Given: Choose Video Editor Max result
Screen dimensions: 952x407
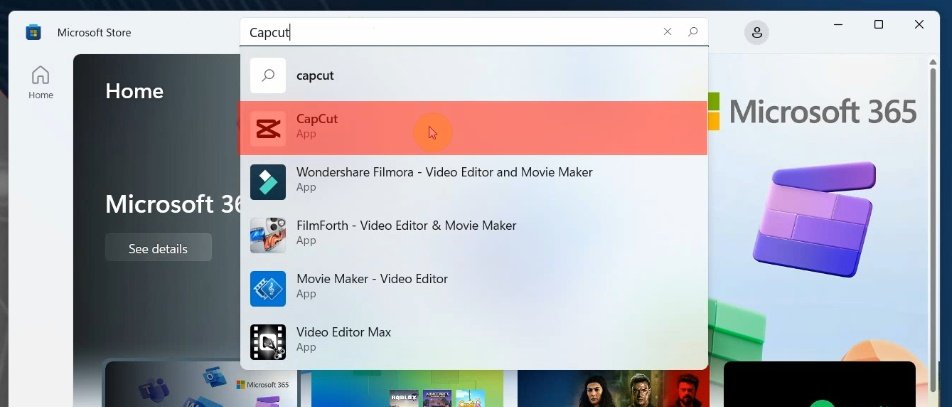Looking at the screenshot, I should pyautogui.click(x=474, y=342).
